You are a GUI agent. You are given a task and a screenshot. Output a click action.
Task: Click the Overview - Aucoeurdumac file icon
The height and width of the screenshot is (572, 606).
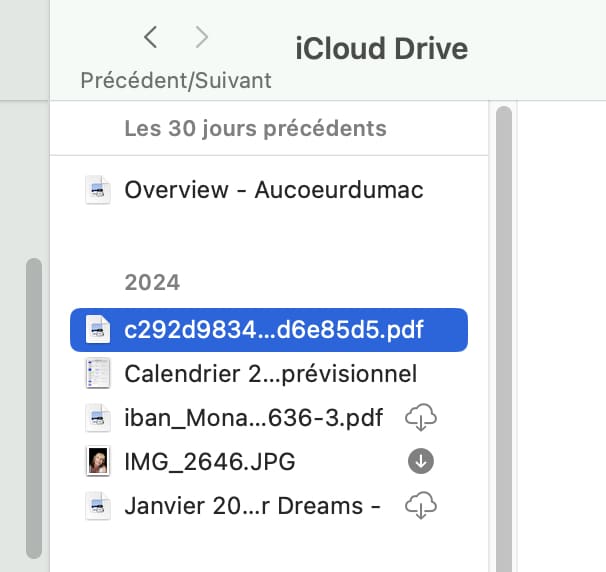(98, 190)
